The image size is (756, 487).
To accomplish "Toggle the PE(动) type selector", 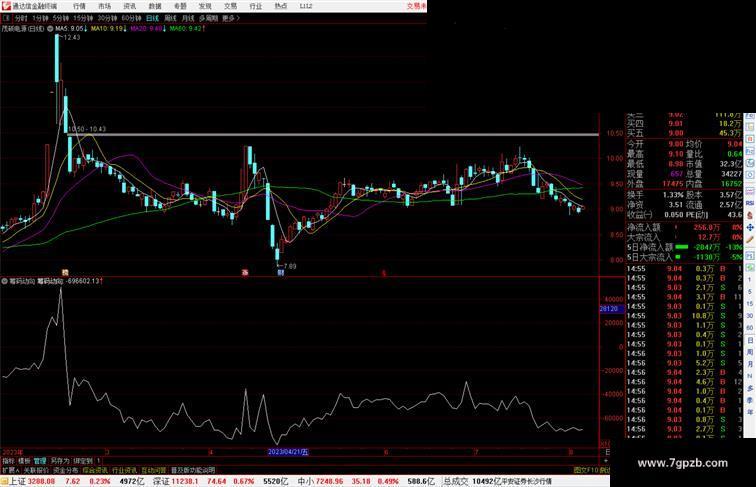I will [x=697, y=215].
